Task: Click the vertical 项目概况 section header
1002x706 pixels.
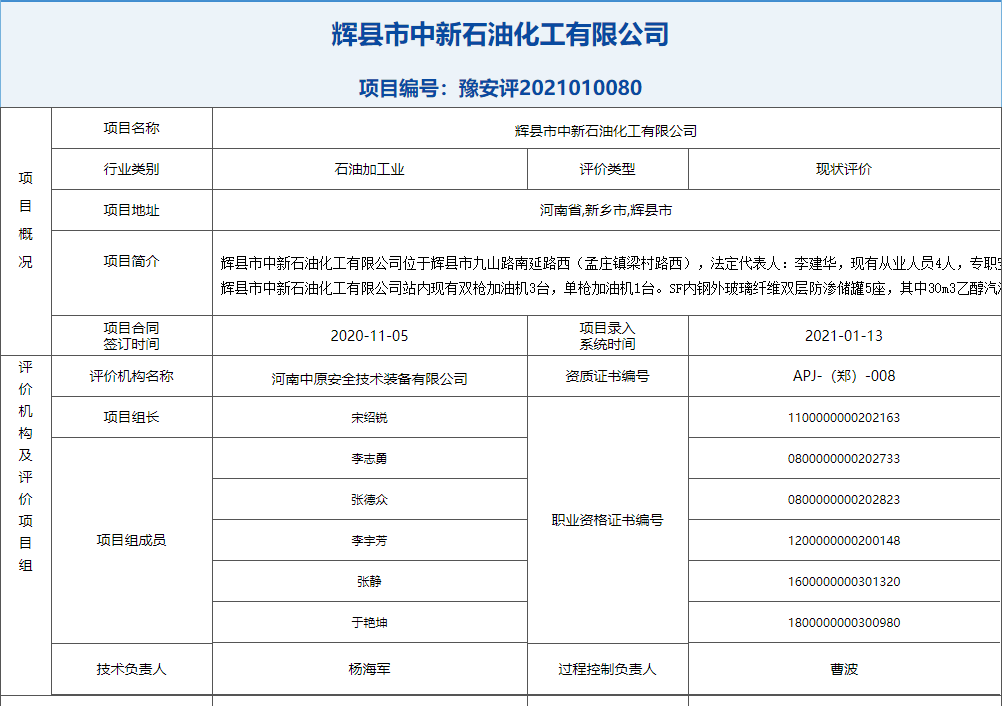Action: [x=26, y=220]
